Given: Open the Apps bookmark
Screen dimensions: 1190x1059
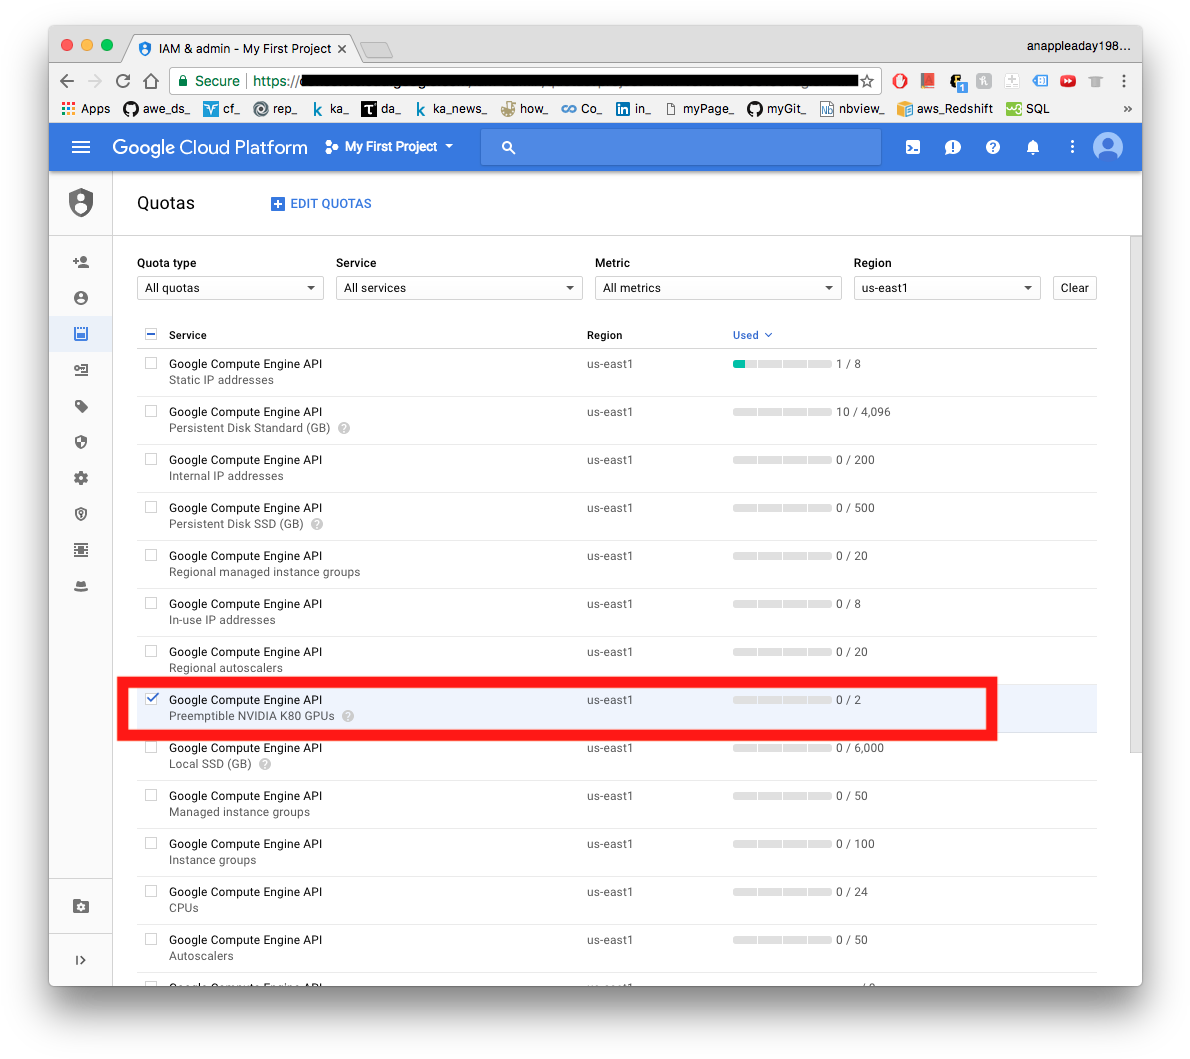Looking at the screenshot, I should 86,109.
